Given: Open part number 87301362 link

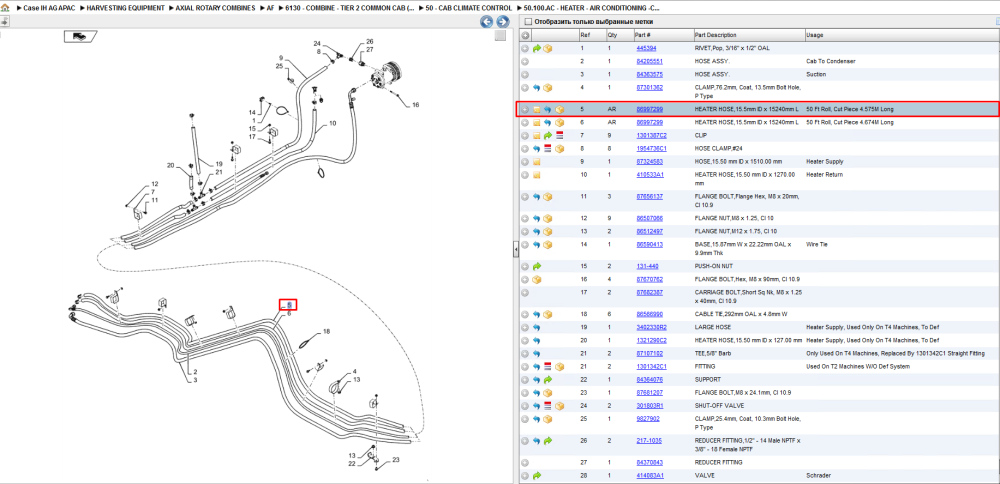Looking at the screenshot, I should point(649,88).
